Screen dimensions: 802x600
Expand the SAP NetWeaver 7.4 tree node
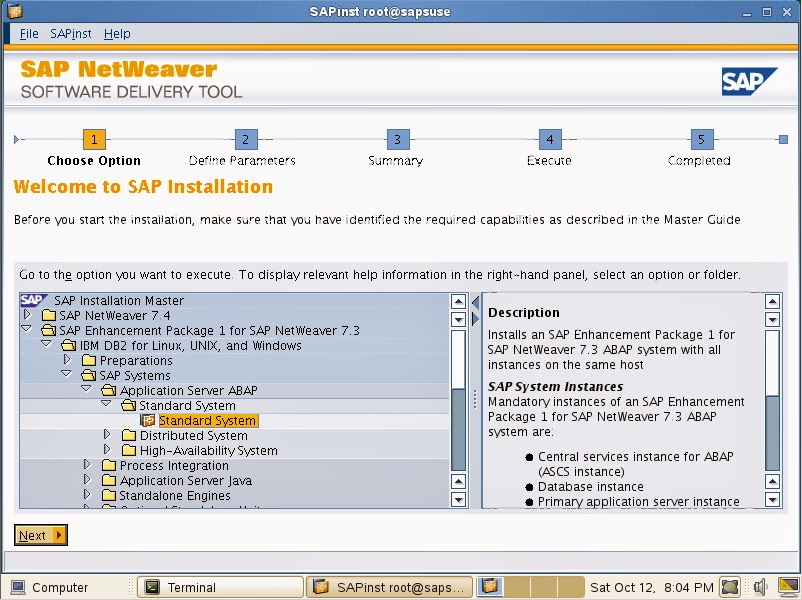(x=25, y=315)
